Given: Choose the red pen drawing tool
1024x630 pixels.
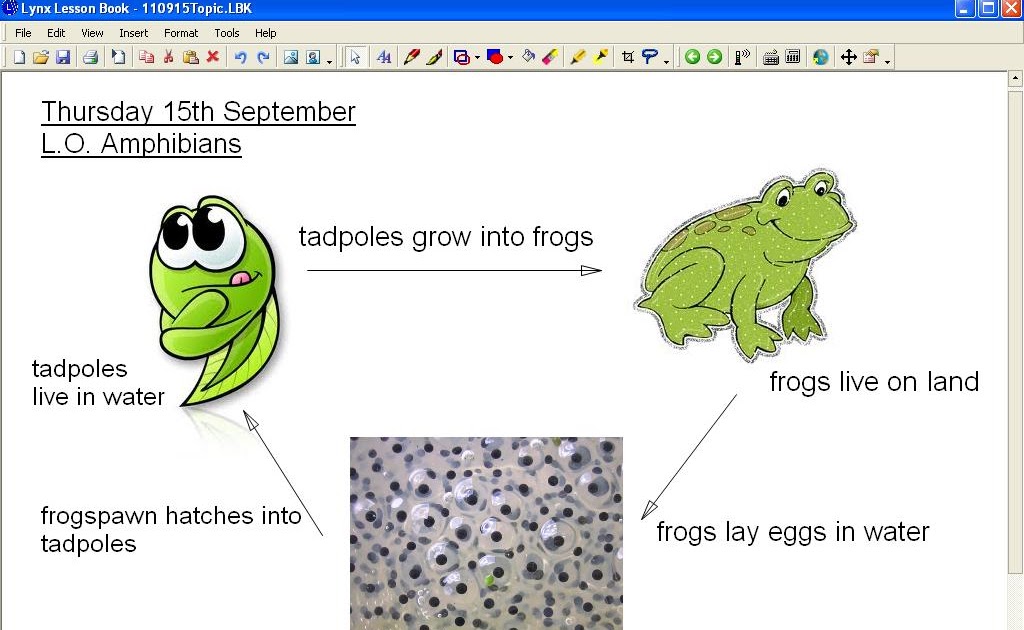Looking at the screenshot, I should tap(411, 57).
